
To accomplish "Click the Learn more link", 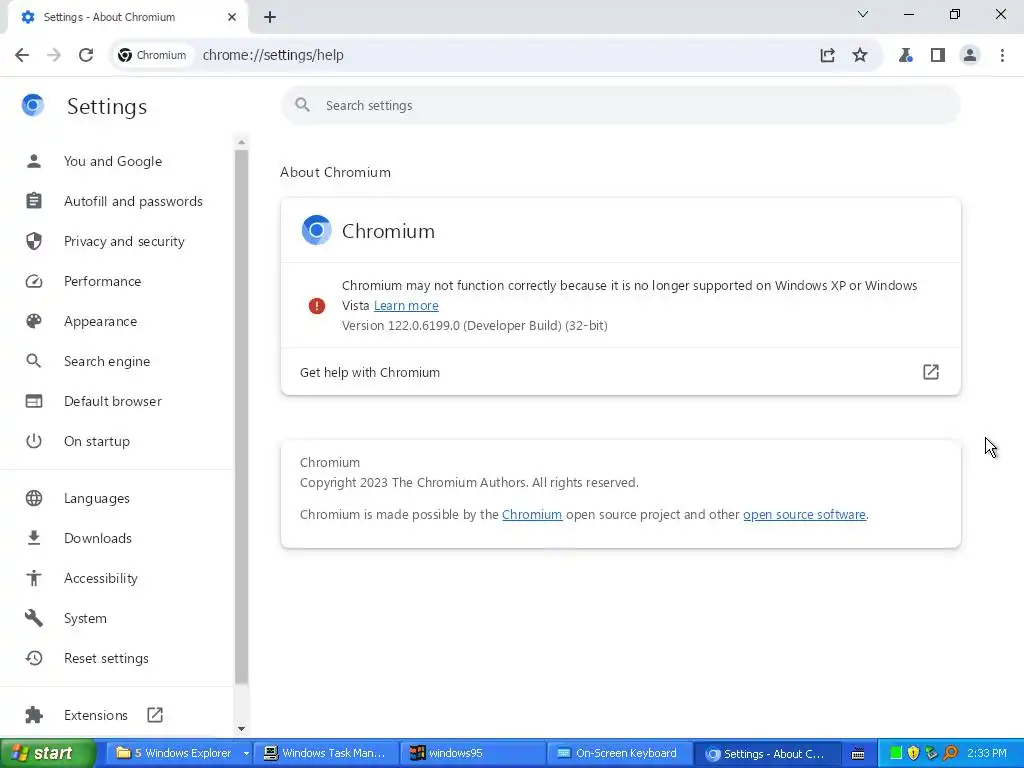I will [x=406, y=306].
